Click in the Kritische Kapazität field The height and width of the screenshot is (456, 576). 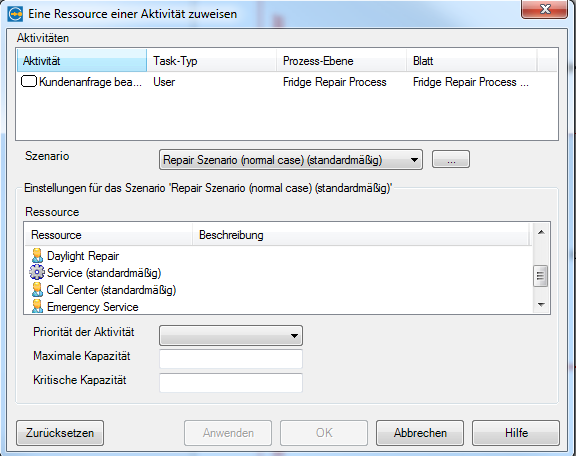(231, 383)
